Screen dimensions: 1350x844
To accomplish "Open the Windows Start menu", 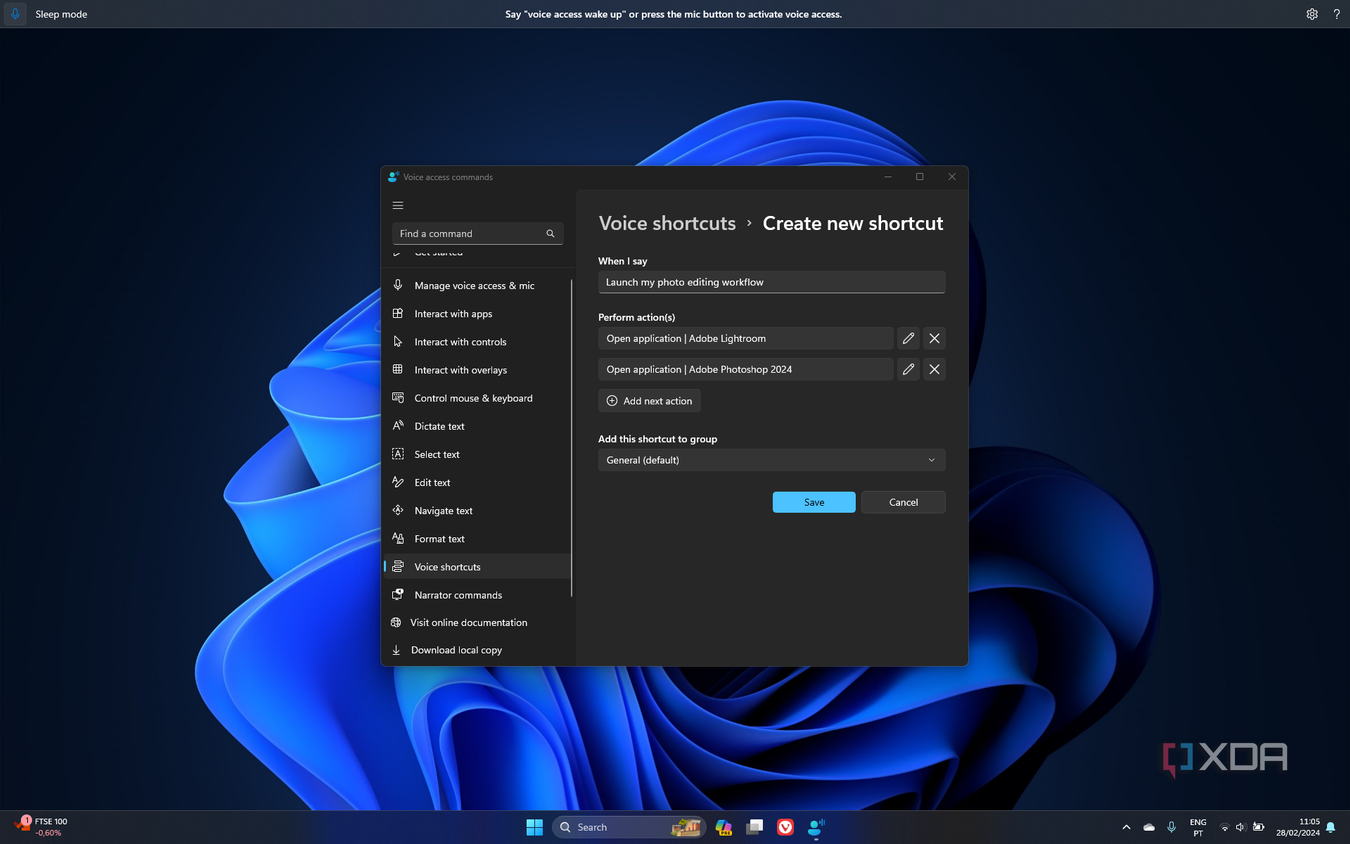I will [x=534, y=827].
